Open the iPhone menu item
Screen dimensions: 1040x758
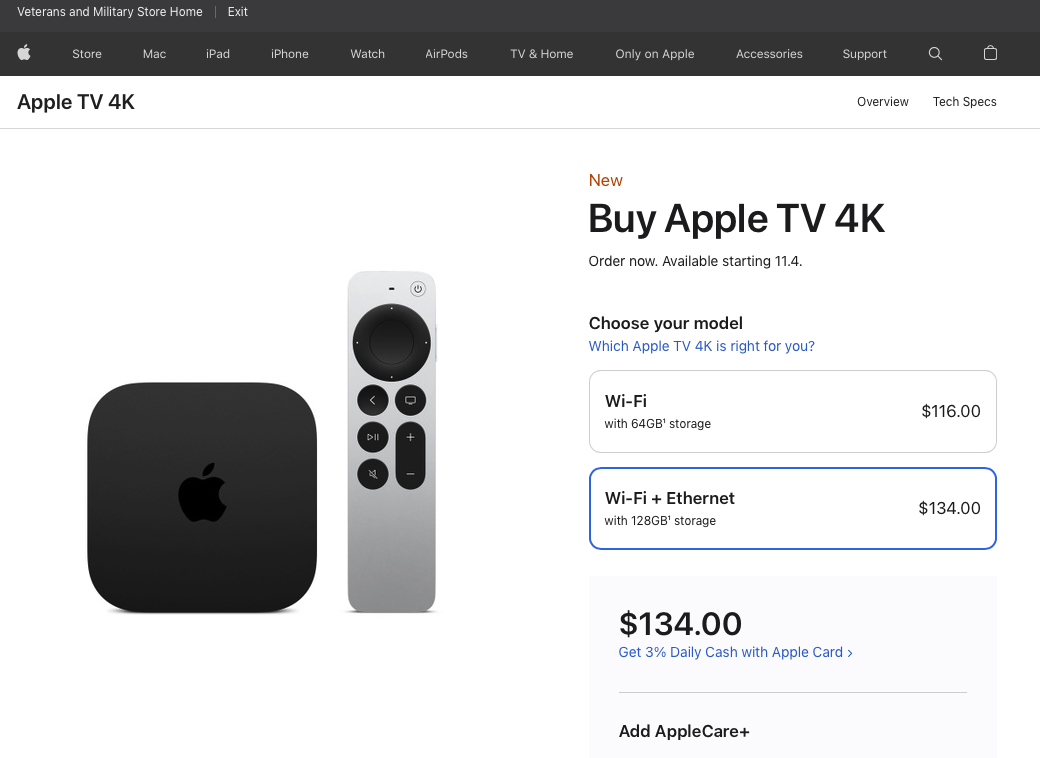coord(290,54)
